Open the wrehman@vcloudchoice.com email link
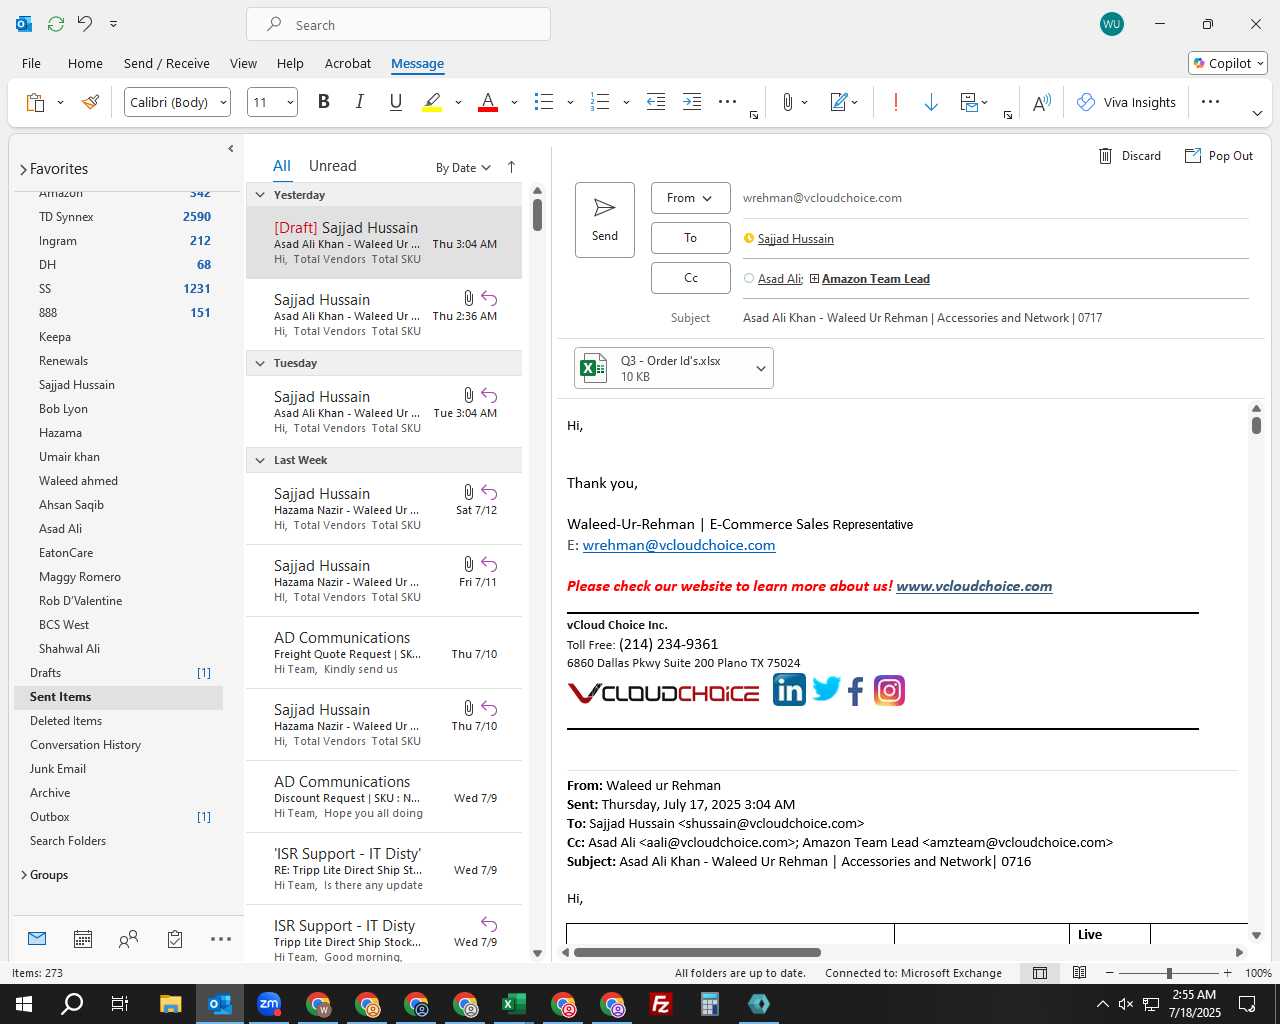 pos(679,545)
